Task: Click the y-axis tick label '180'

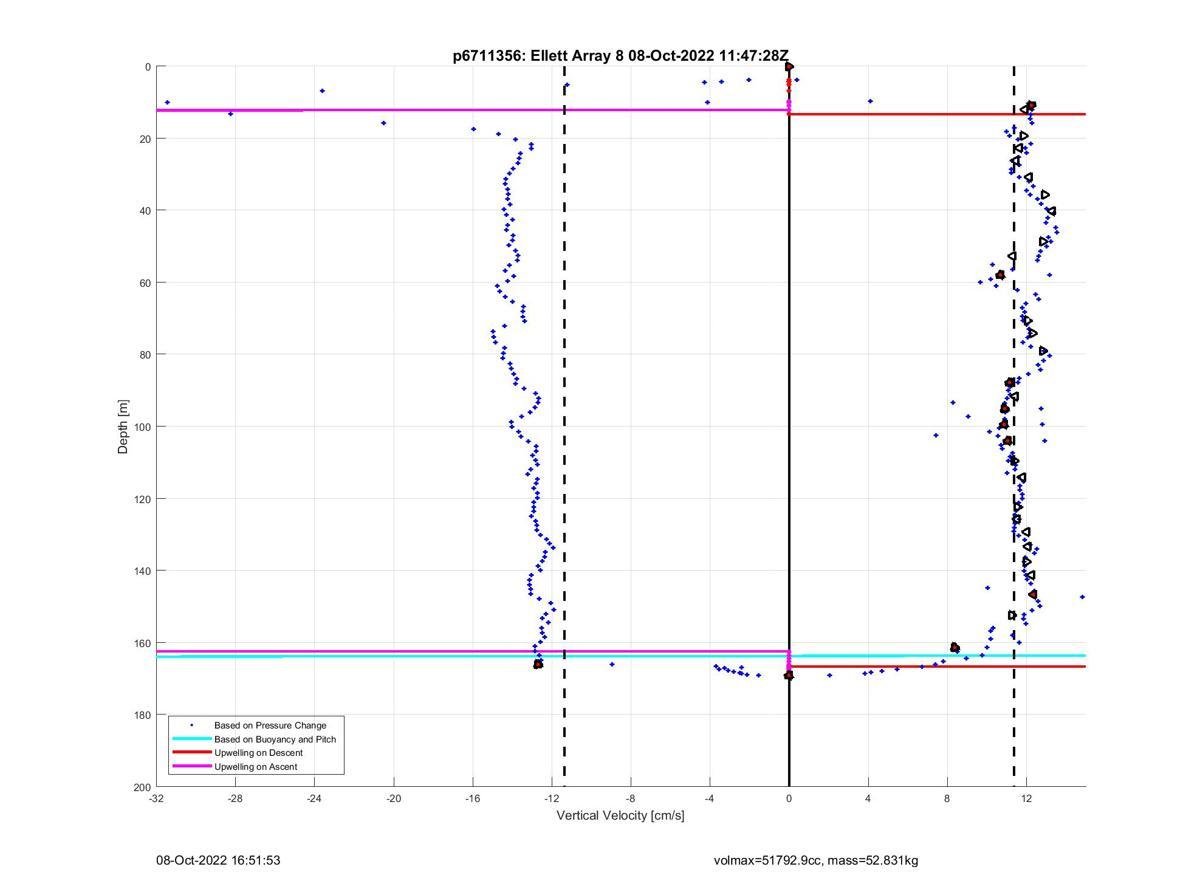Action: 142,715
